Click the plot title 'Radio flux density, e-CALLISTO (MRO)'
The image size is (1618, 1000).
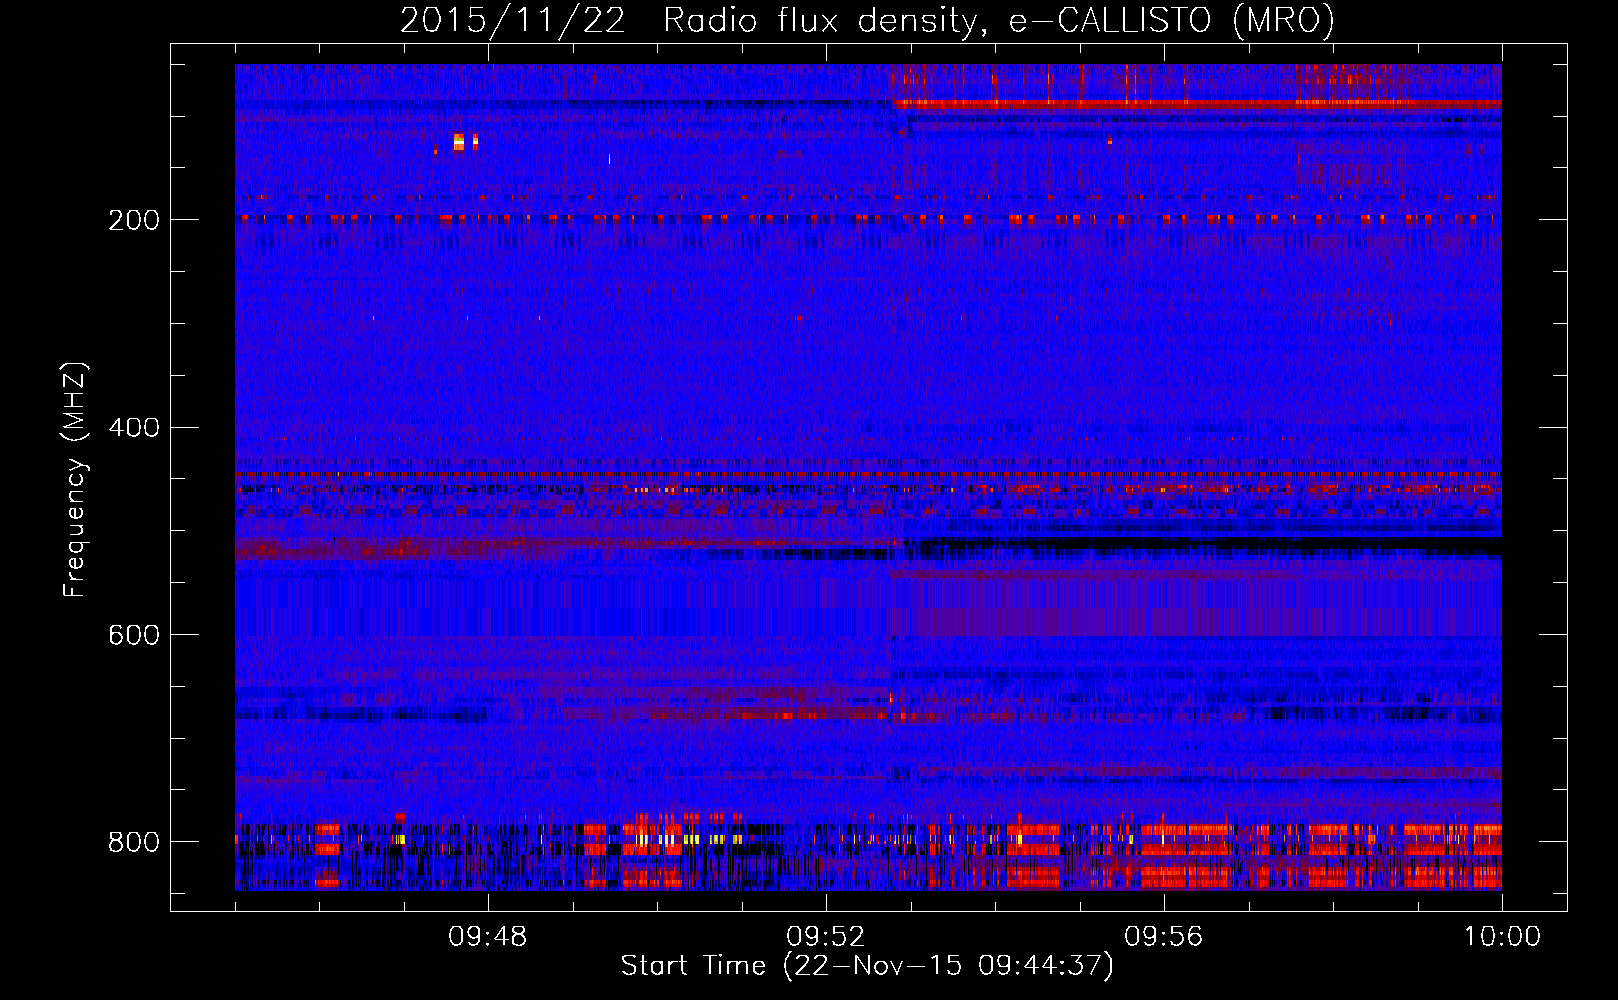click(999, 20)
